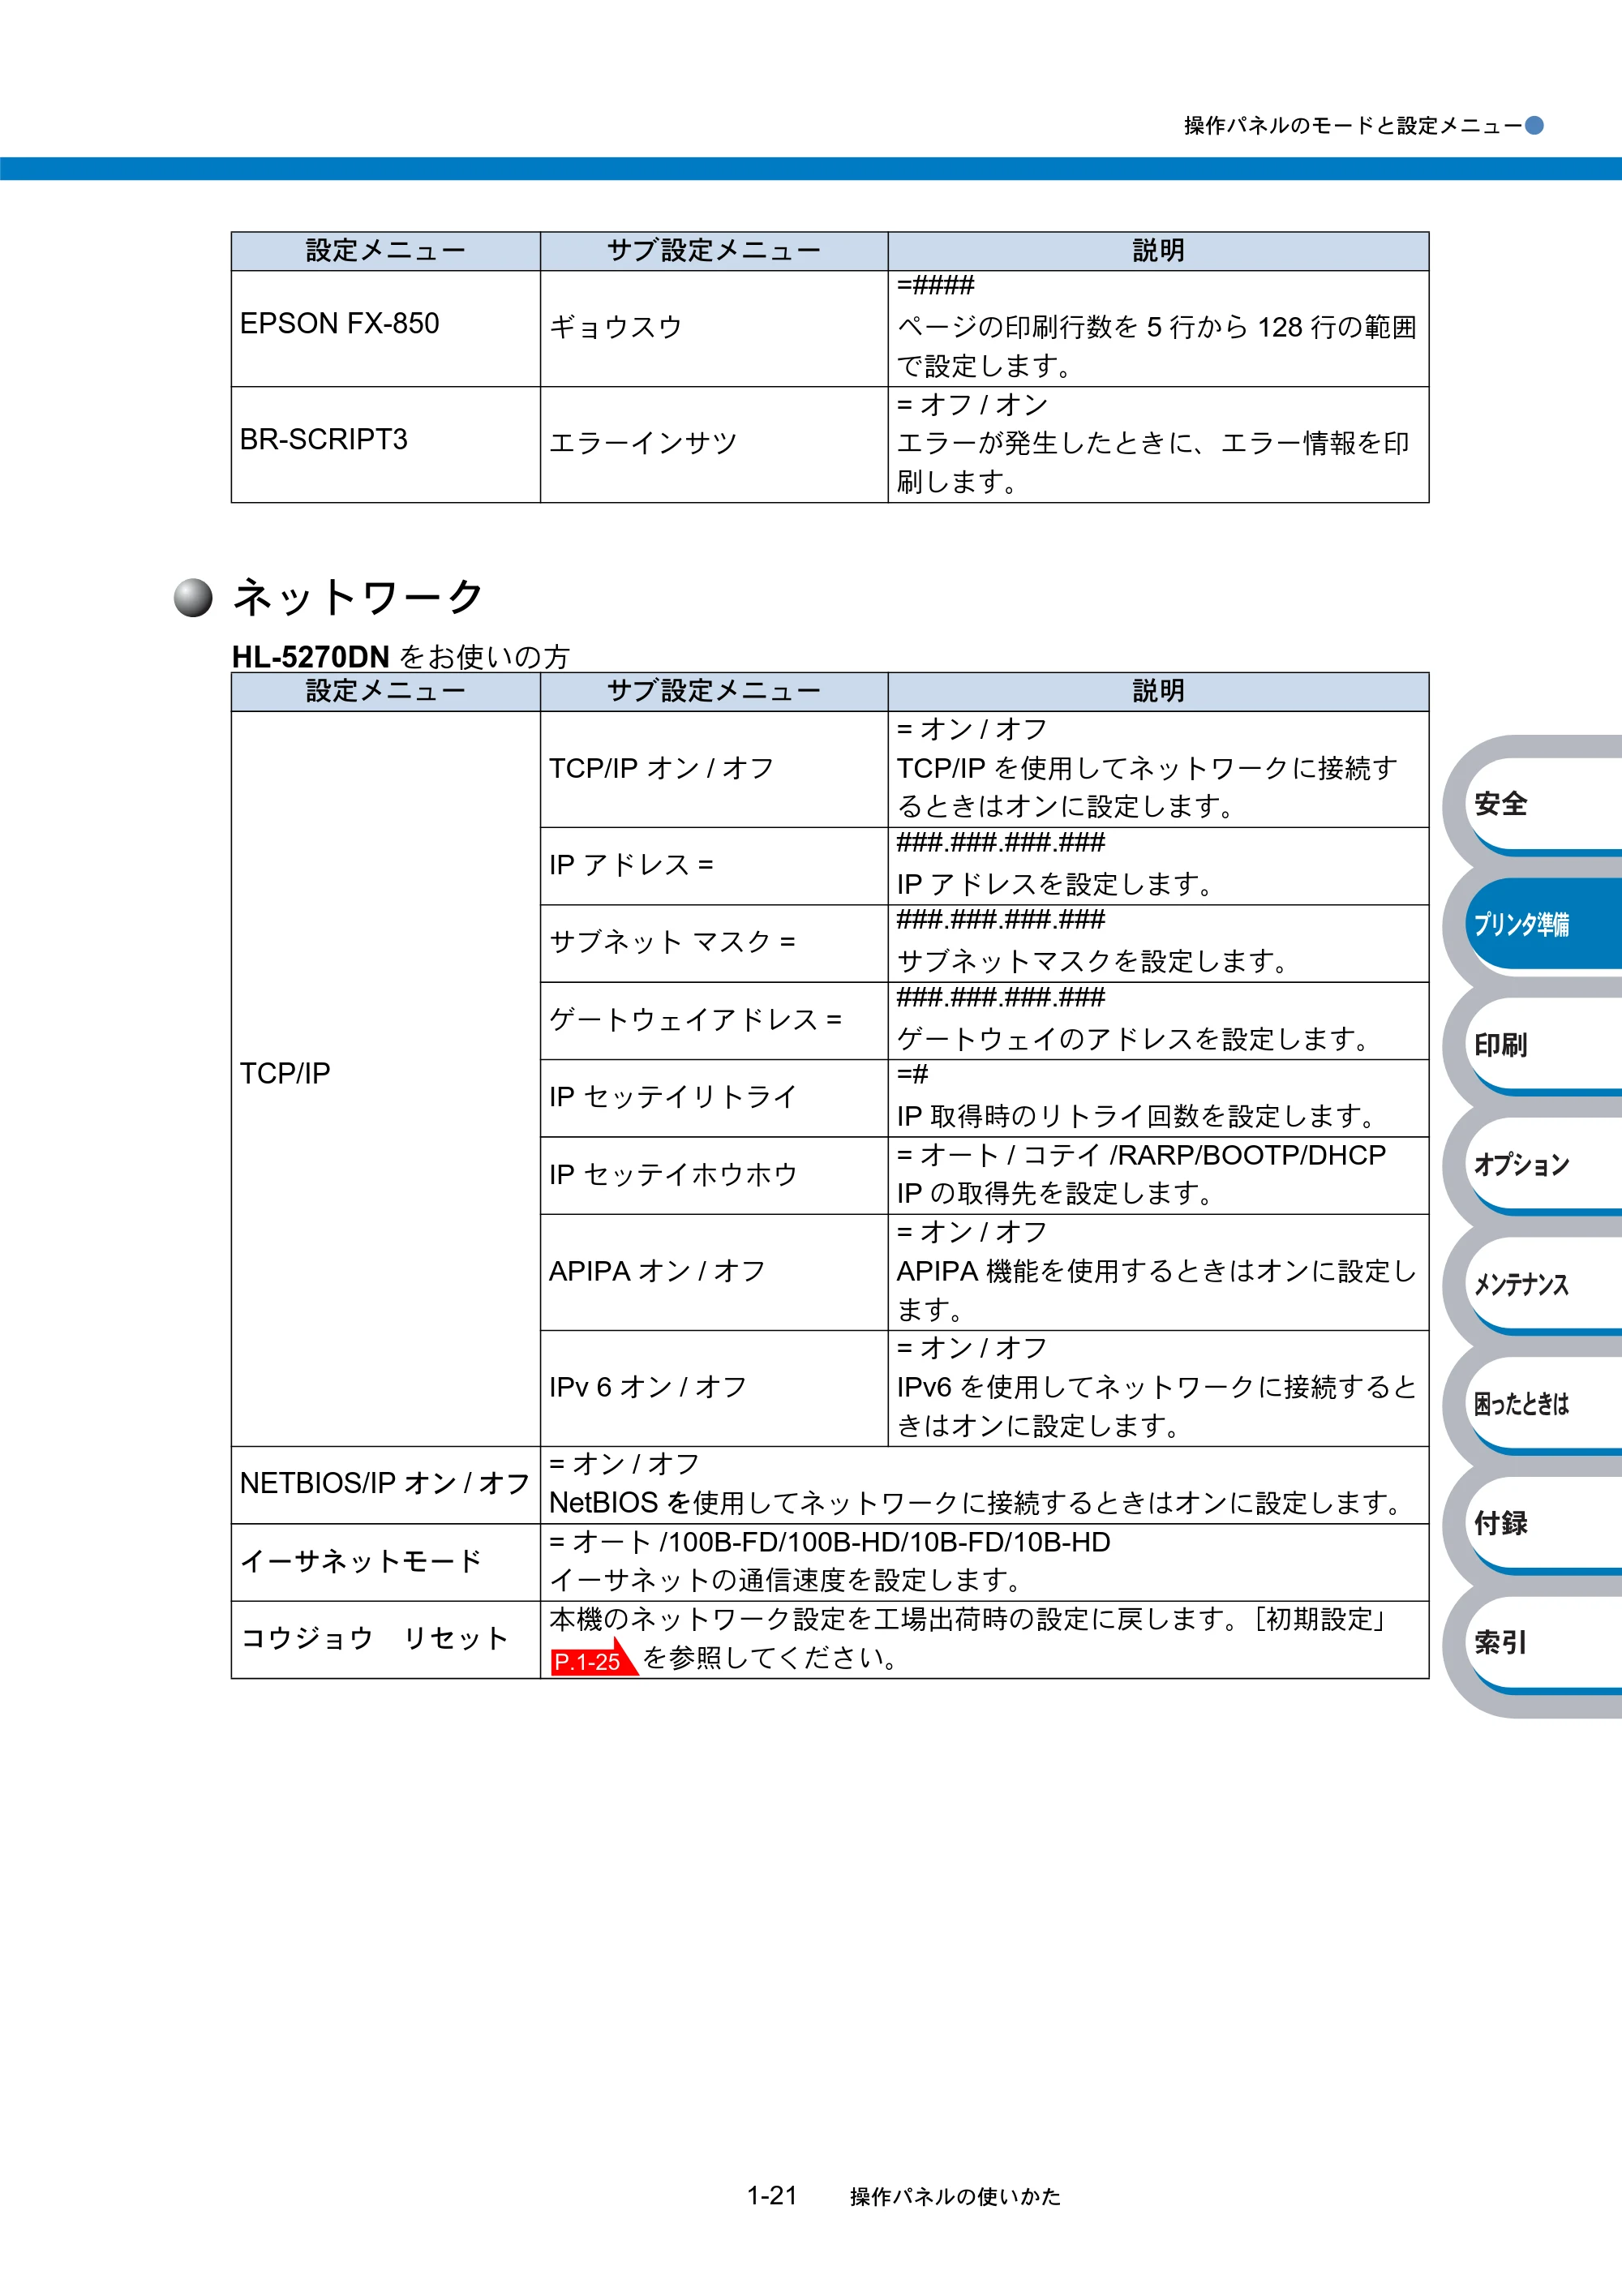
Task: Select the コウジョウ リセット cell
Action: coord(386,1640)
